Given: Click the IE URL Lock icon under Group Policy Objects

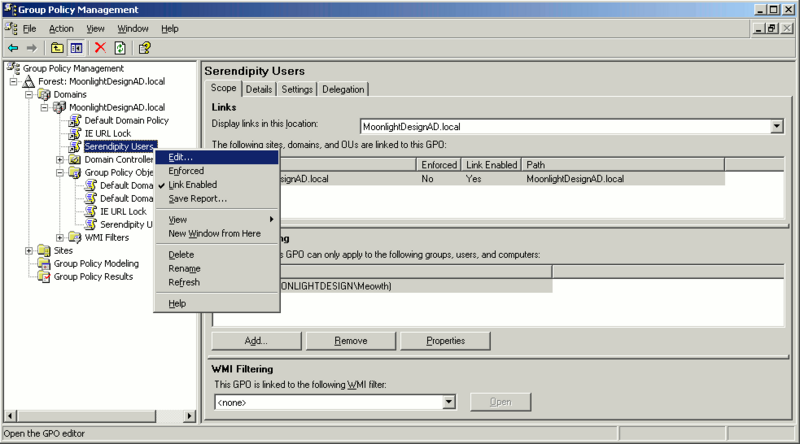Looking at the screenshot, I should click(x=91, y=211).
